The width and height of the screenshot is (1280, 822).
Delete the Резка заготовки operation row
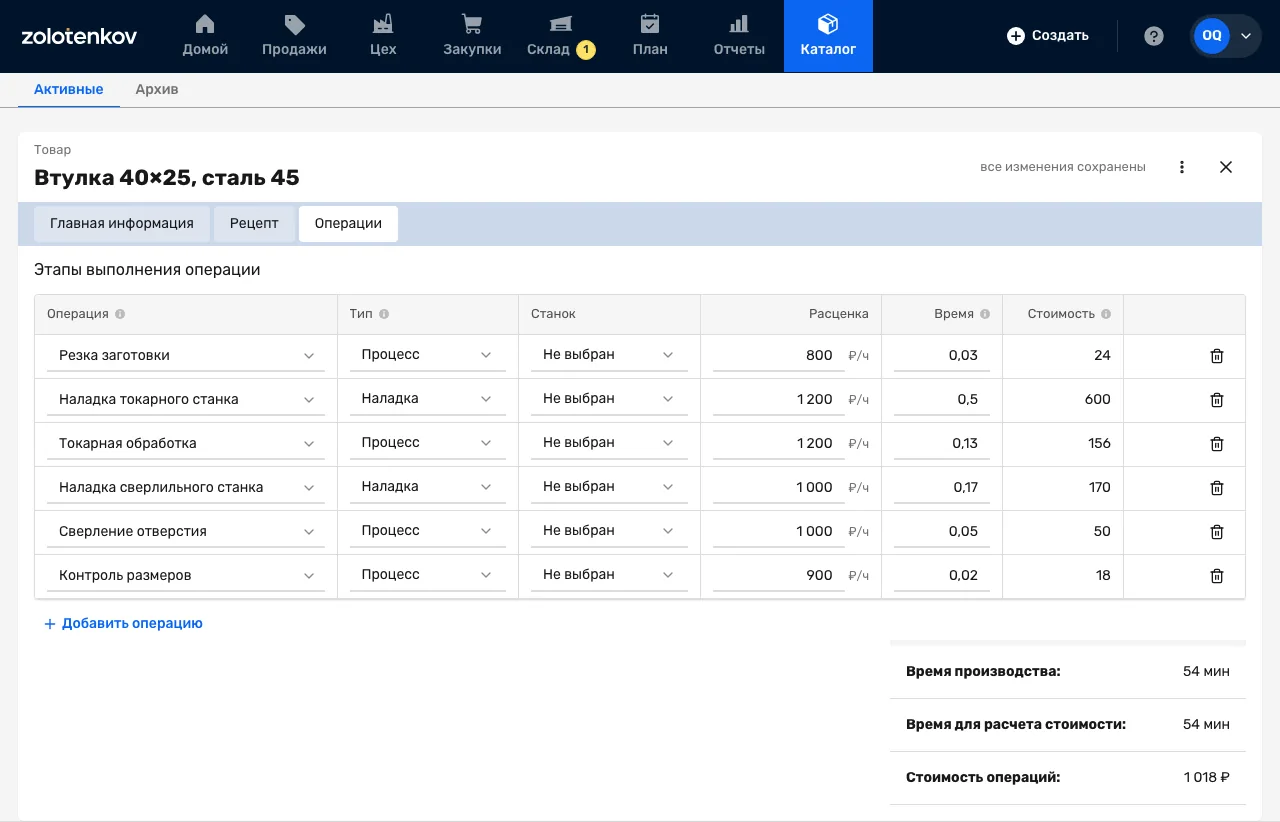[x=1217, y=356]
